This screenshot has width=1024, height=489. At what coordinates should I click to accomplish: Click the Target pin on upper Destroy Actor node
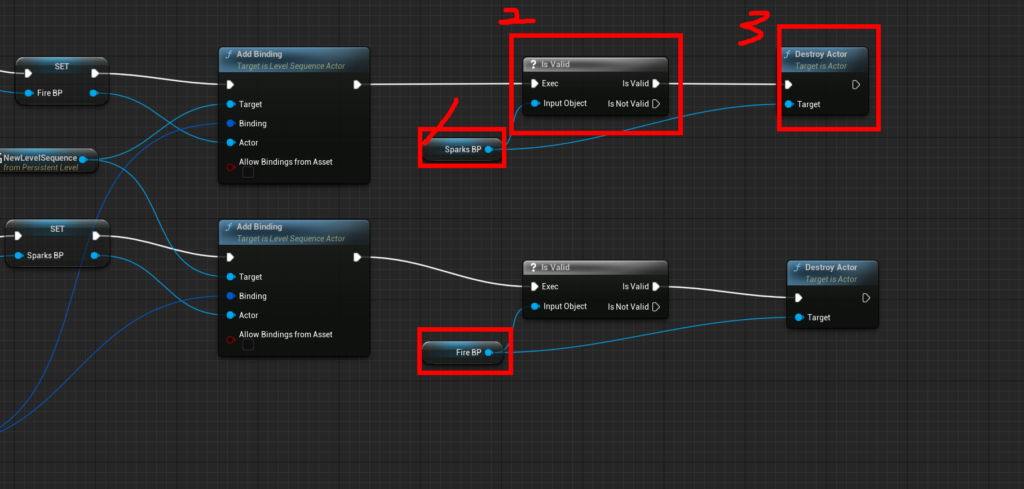point(790,104)
